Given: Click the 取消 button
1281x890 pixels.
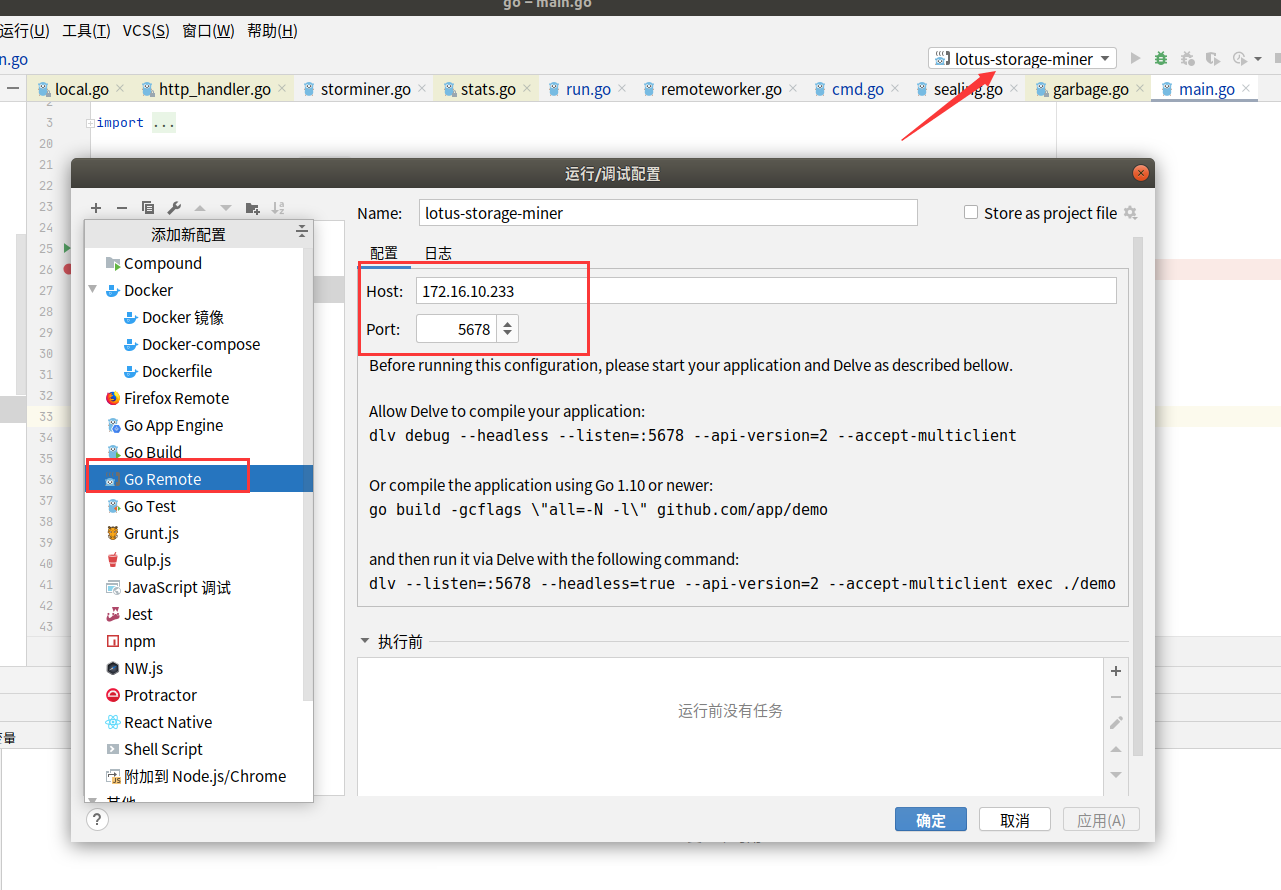Looking at the screenshot, I should 1015,820.
